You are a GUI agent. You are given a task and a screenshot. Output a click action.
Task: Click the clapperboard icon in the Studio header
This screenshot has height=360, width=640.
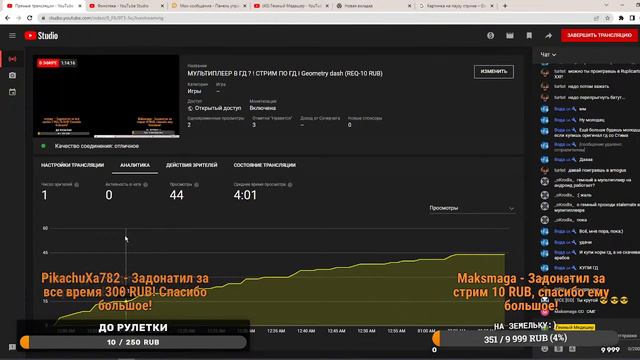pyautogui.click(x=510, y=36)
